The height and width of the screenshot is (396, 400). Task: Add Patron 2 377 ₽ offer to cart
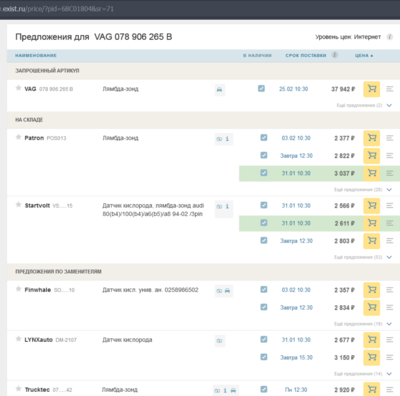click(372, 138)
